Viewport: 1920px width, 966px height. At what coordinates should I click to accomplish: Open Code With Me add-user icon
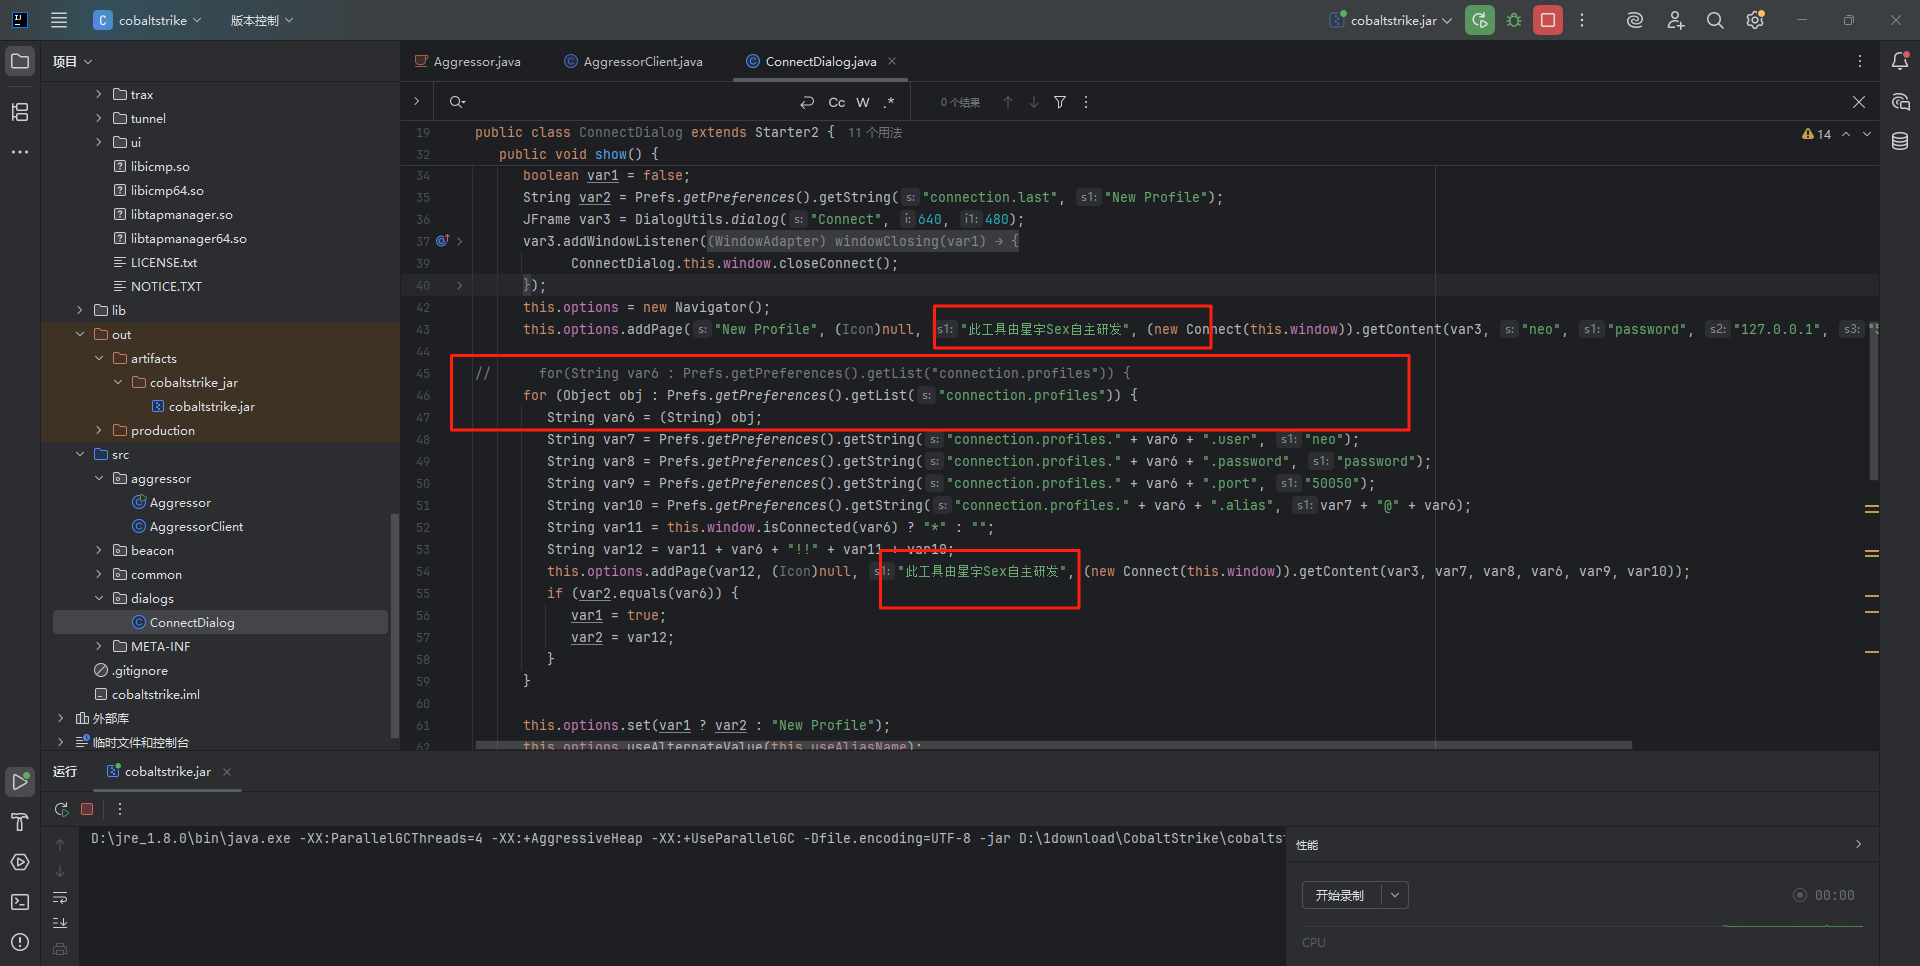(x=1675, y=20)
